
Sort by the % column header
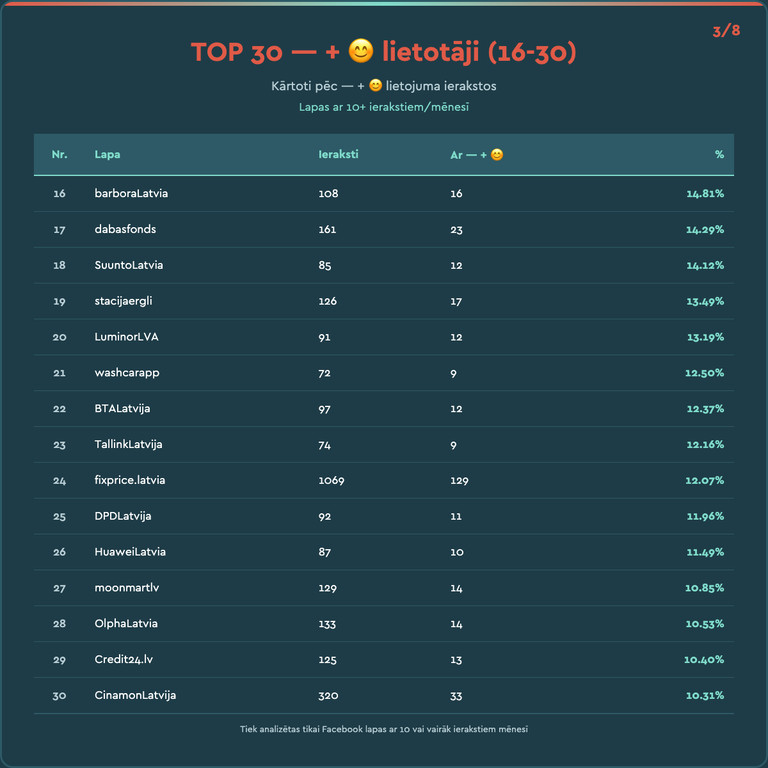[719, 155]
